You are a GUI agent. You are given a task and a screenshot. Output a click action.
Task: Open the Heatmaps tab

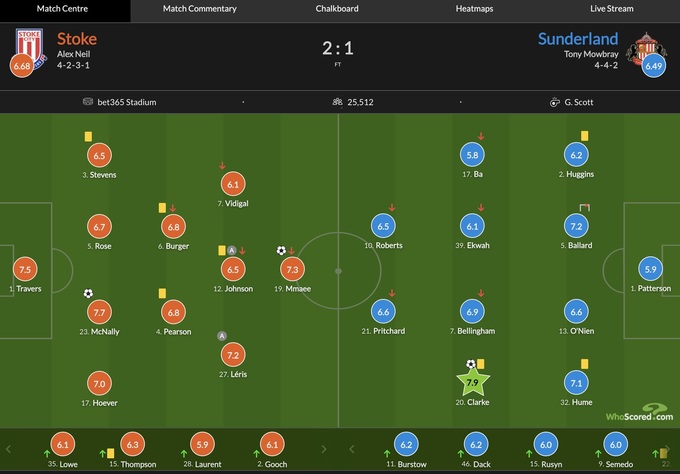coord(474,9)
